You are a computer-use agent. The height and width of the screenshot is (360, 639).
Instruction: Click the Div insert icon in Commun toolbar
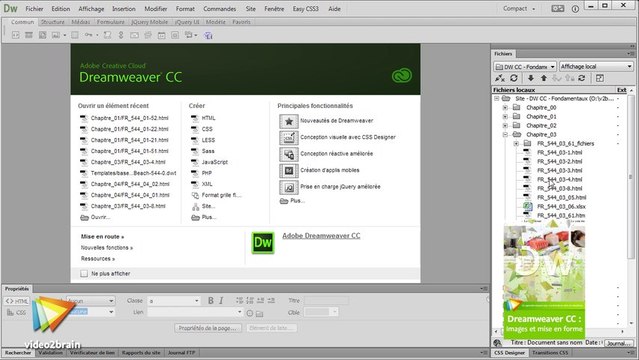click(15, 35)
